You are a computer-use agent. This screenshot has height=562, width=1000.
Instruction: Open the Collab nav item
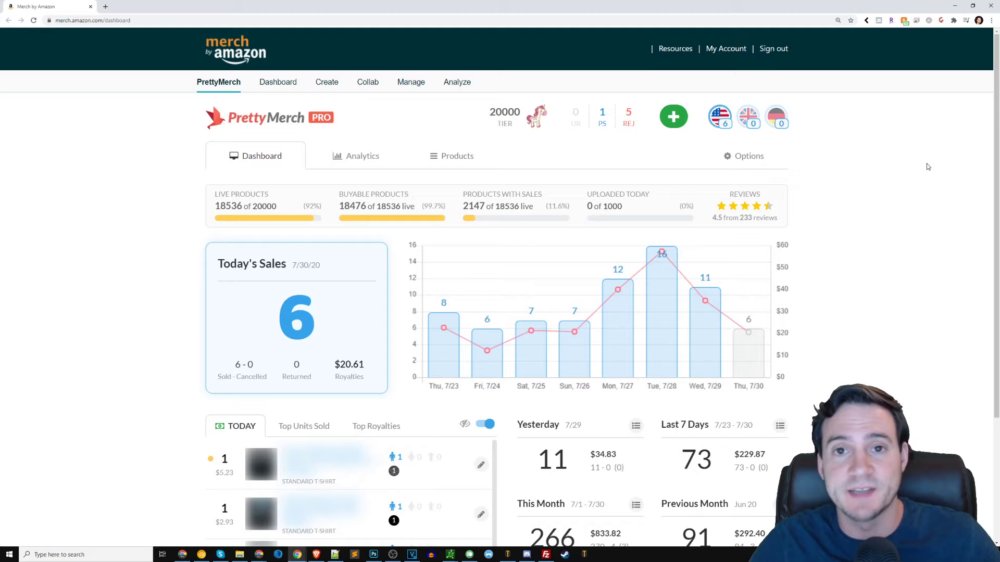click(x=368, y=82)
